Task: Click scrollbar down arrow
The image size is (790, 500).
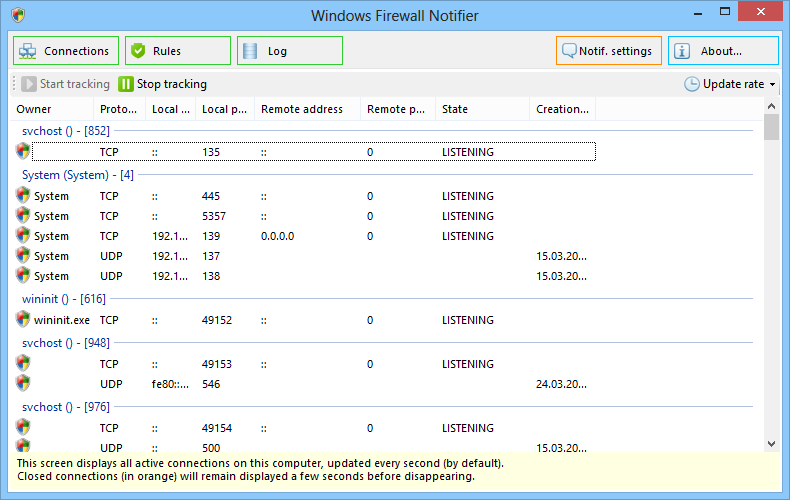Action: coord(771,444)
